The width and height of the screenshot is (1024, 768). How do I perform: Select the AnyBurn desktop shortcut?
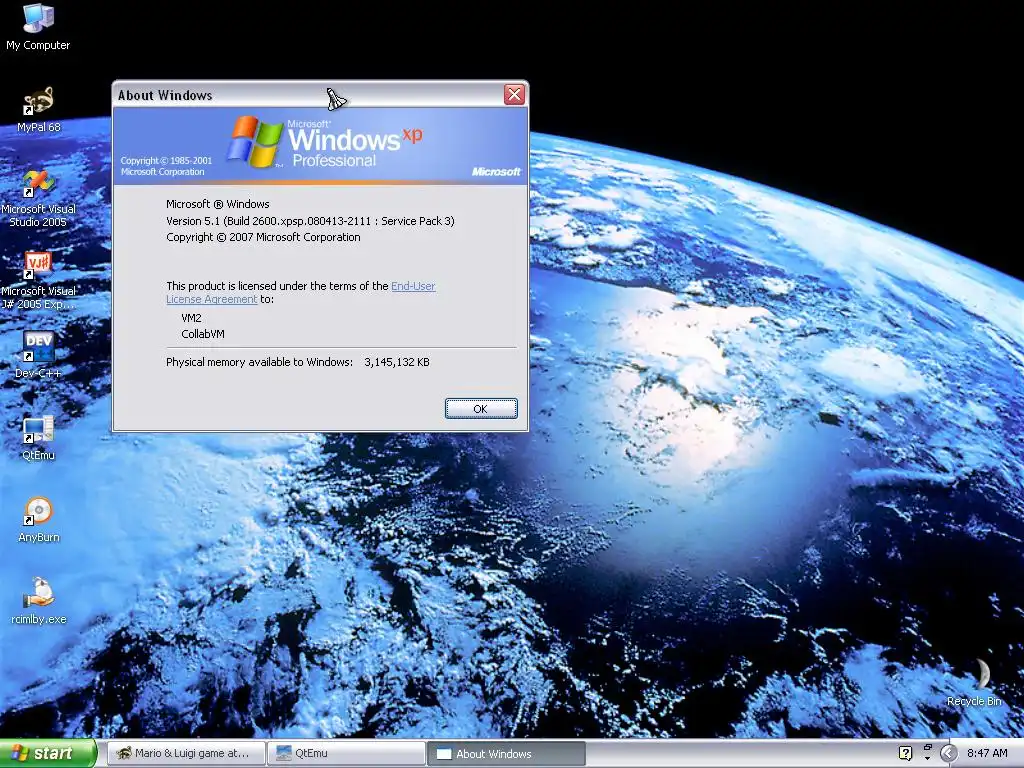click(x=38, y=520)
